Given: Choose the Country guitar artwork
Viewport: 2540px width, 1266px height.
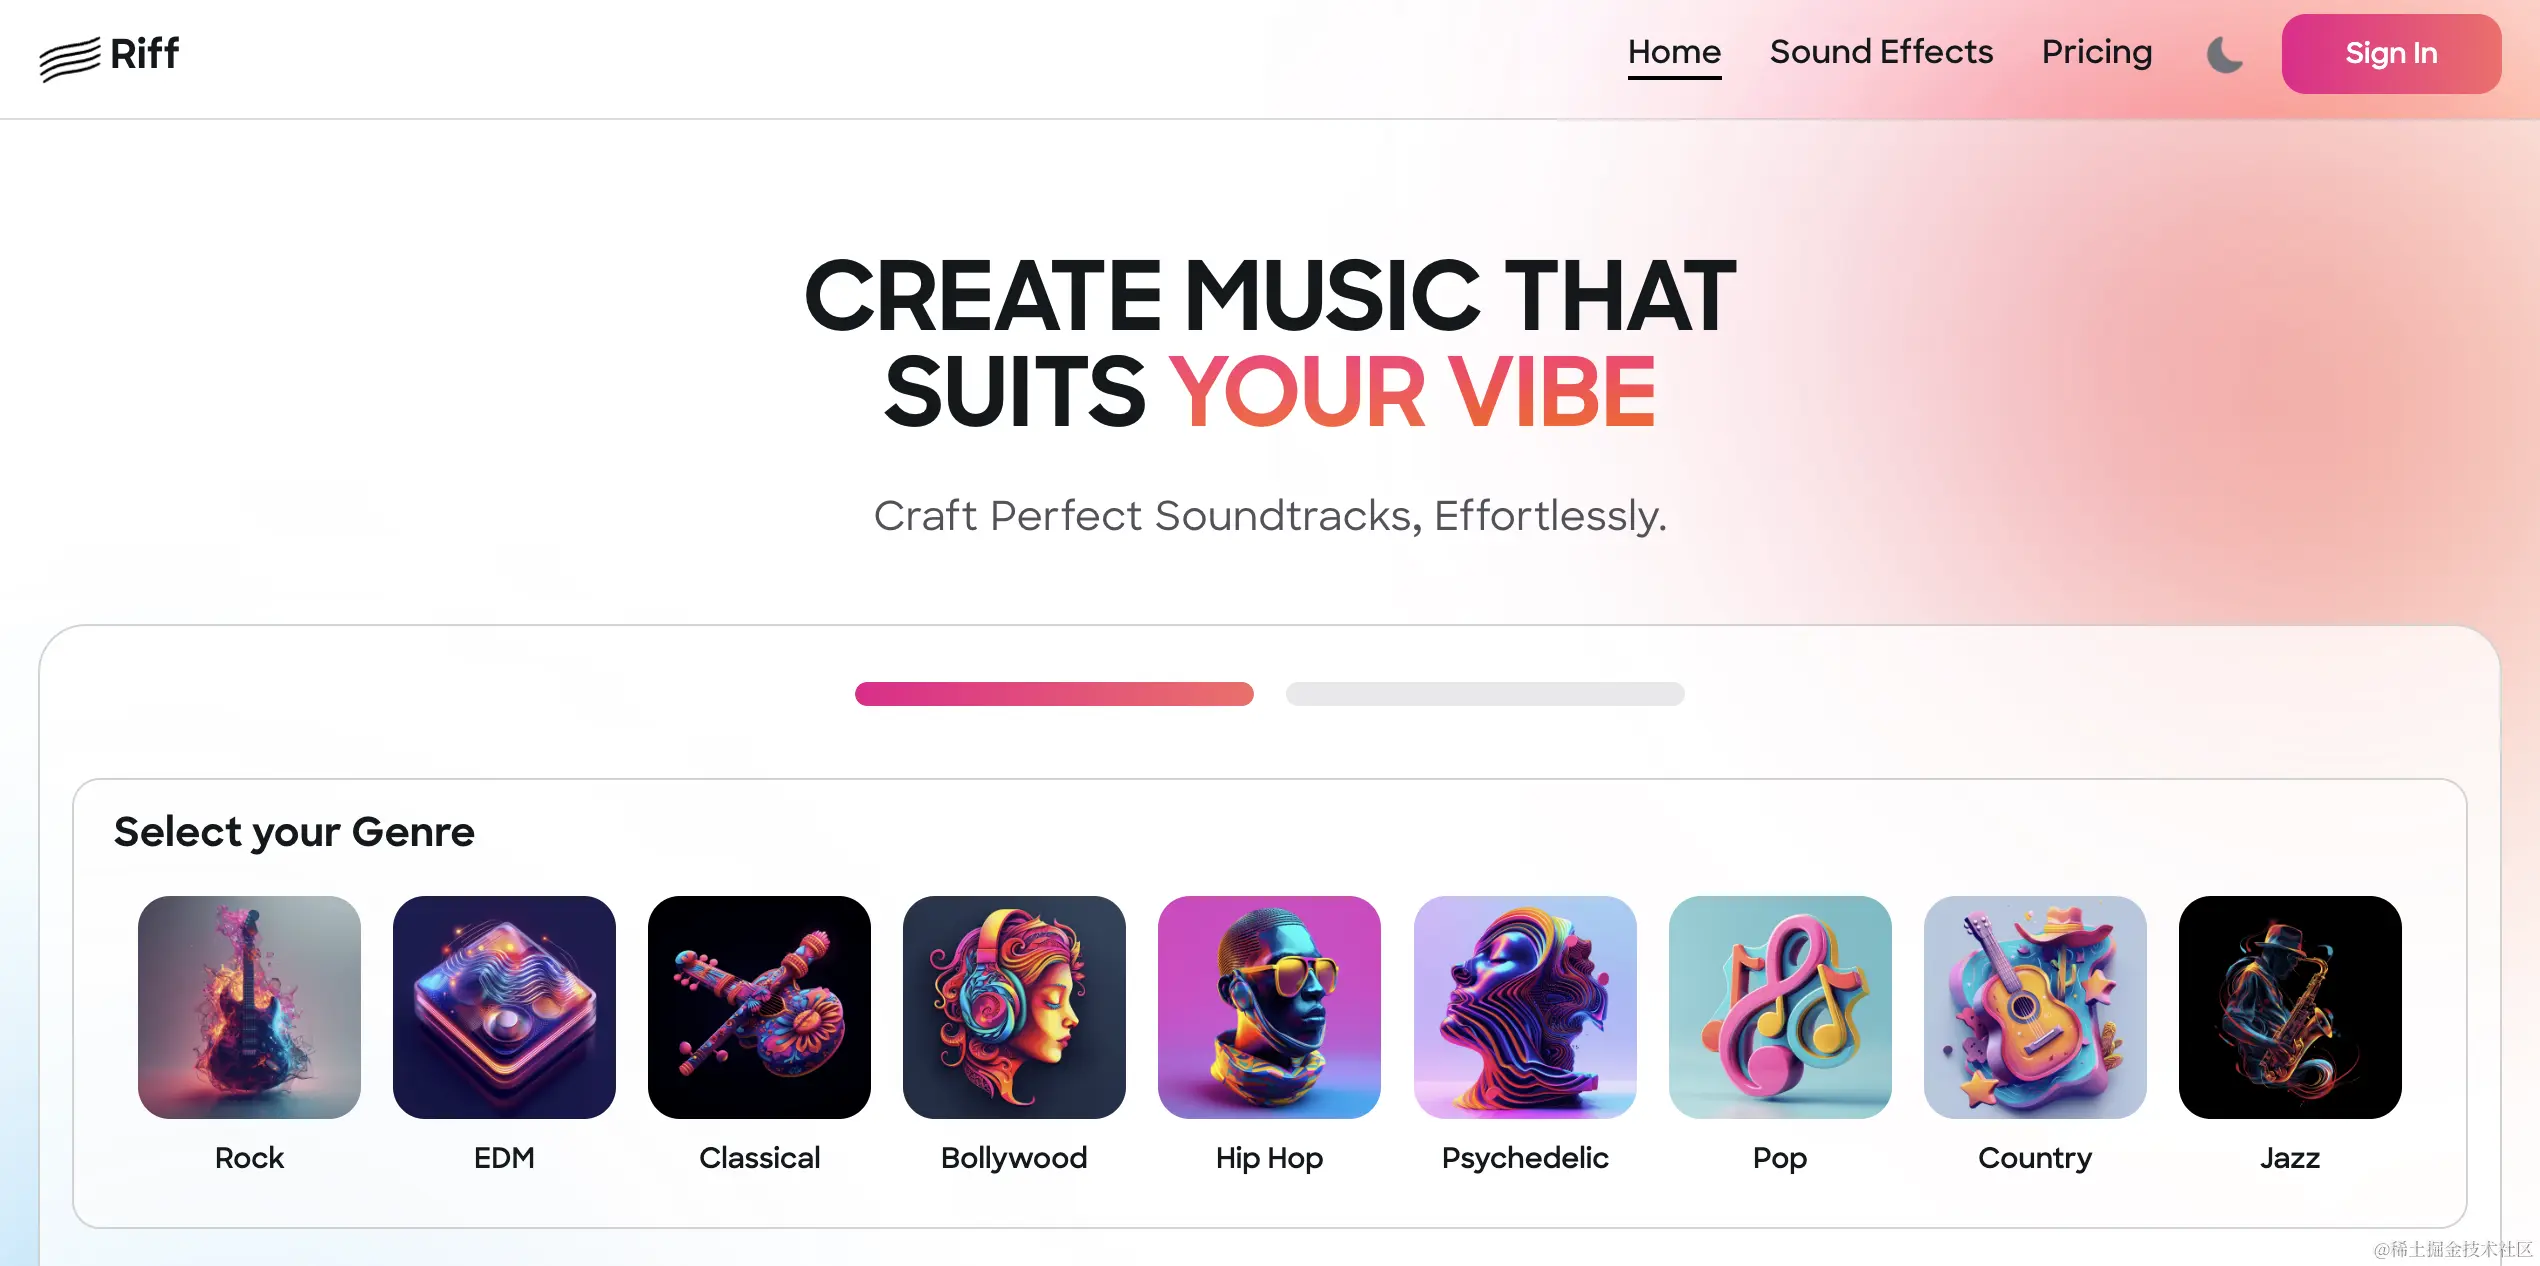Looking at the screenshot, I should (x=2035, y=1007).
